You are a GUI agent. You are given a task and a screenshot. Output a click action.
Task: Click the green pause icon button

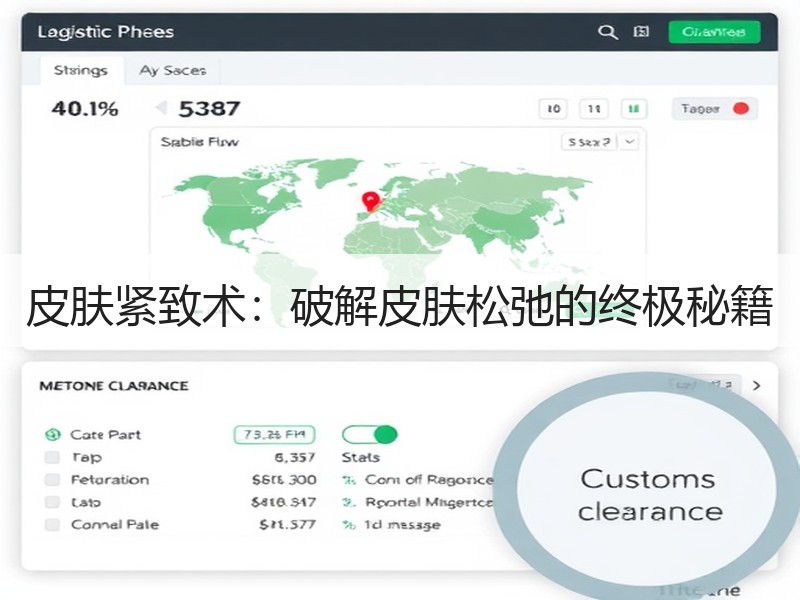[x=634, y=109]
